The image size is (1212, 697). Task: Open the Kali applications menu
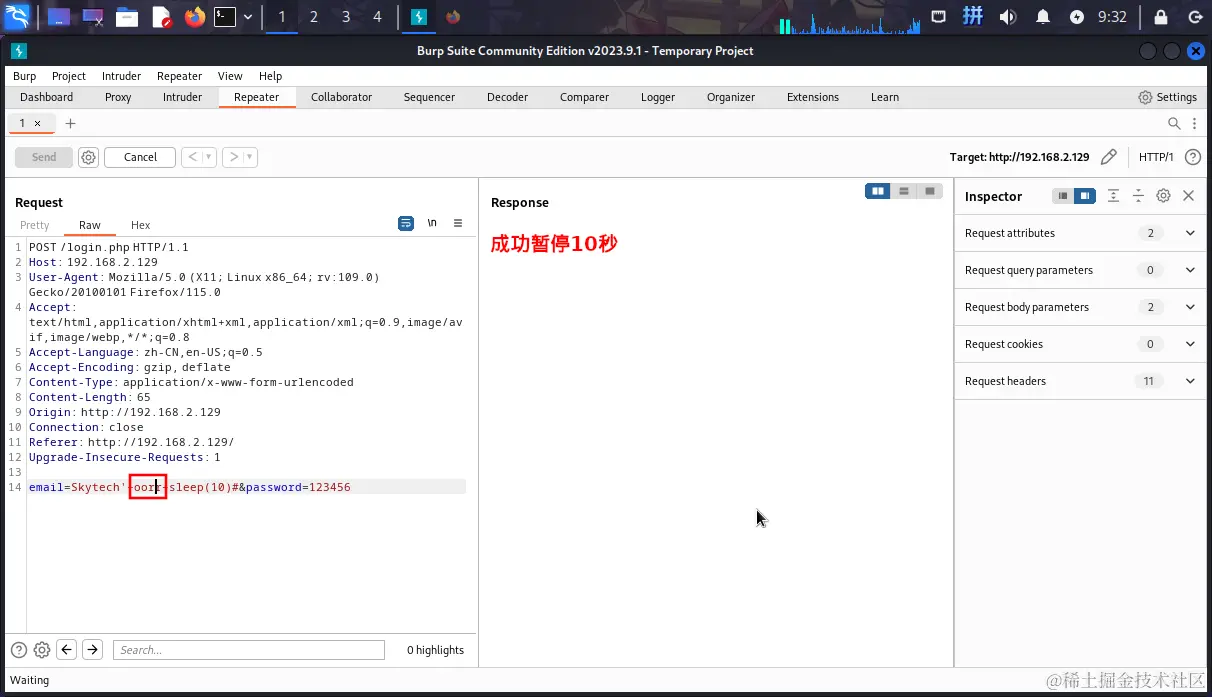(x=17, y=16)
